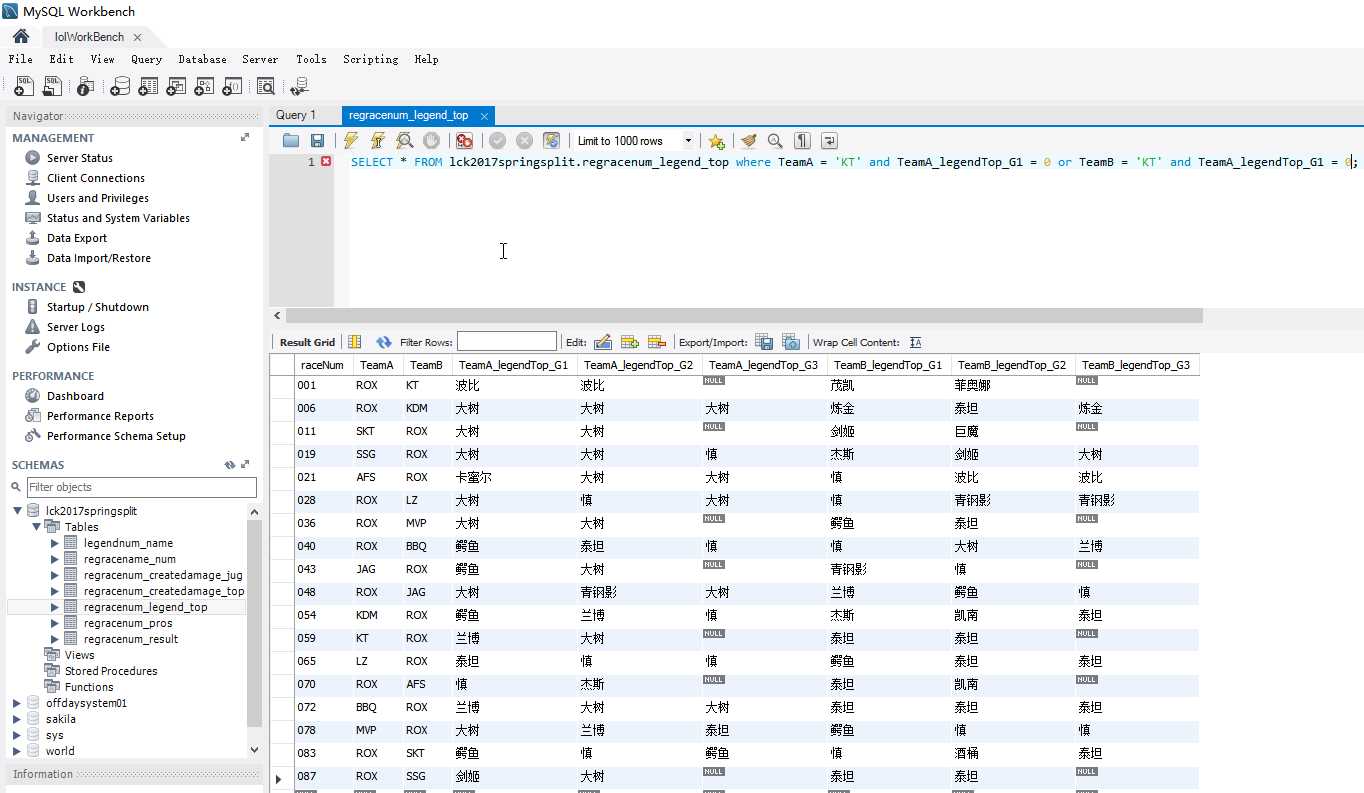Expand the regracenum_pros table
1364x793 pixels.
[55, 623]
